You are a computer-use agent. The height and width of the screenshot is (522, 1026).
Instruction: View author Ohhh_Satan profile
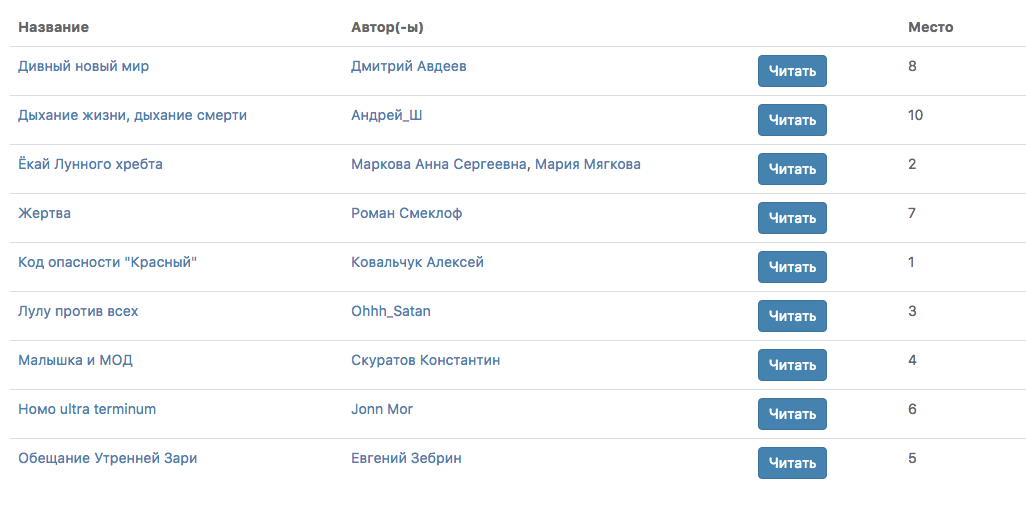pos(391,312)
